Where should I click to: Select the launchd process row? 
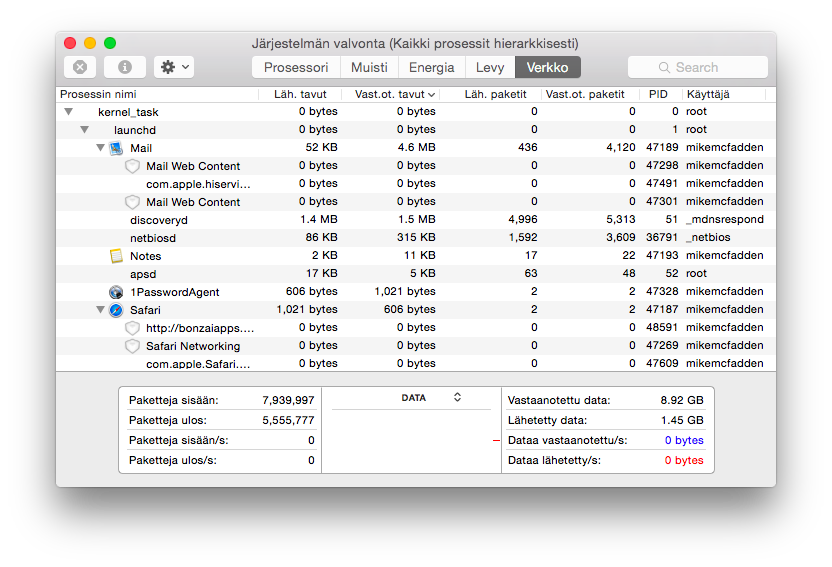(x=416, y=130)
